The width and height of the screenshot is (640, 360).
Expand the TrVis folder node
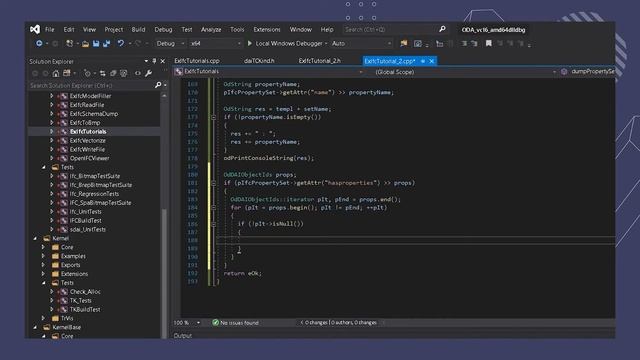click(x=43, y=318)
